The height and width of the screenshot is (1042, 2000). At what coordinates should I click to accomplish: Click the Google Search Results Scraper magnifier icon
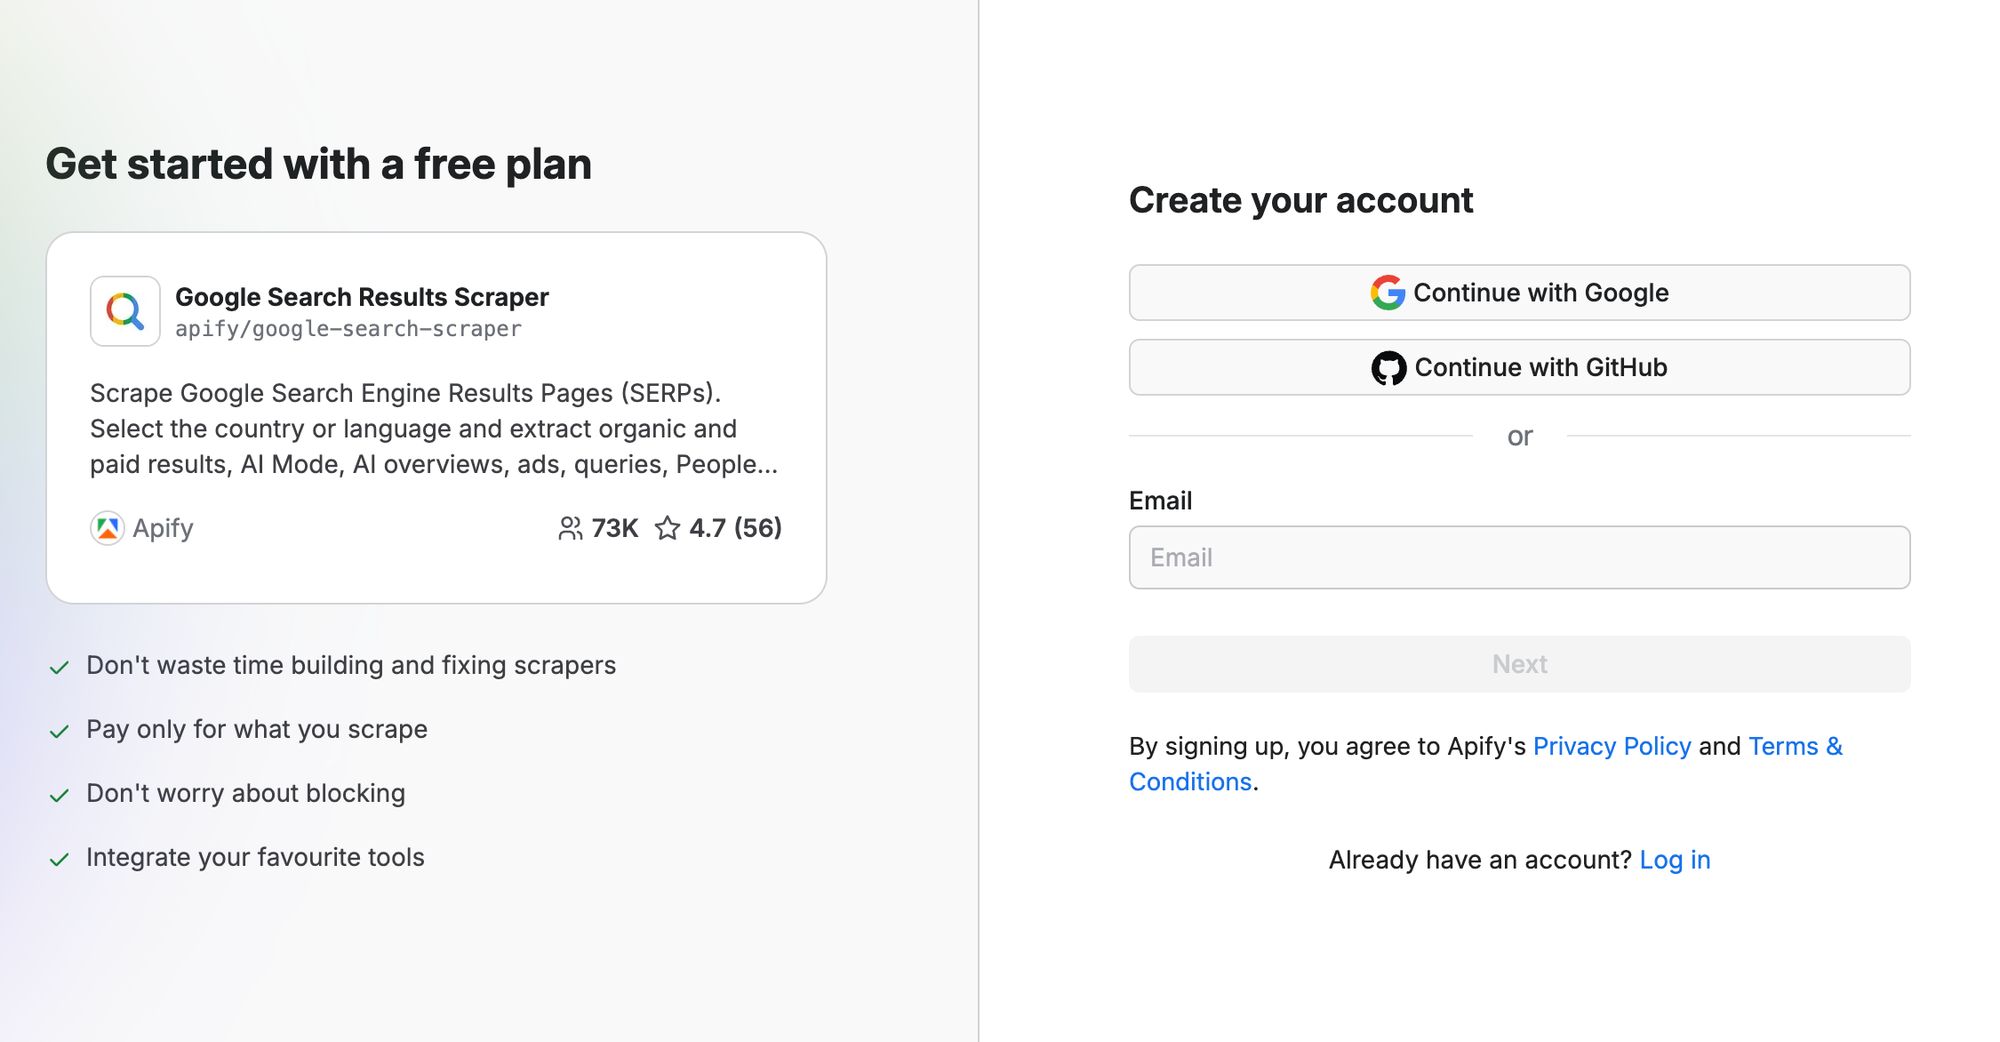(124, 311)
